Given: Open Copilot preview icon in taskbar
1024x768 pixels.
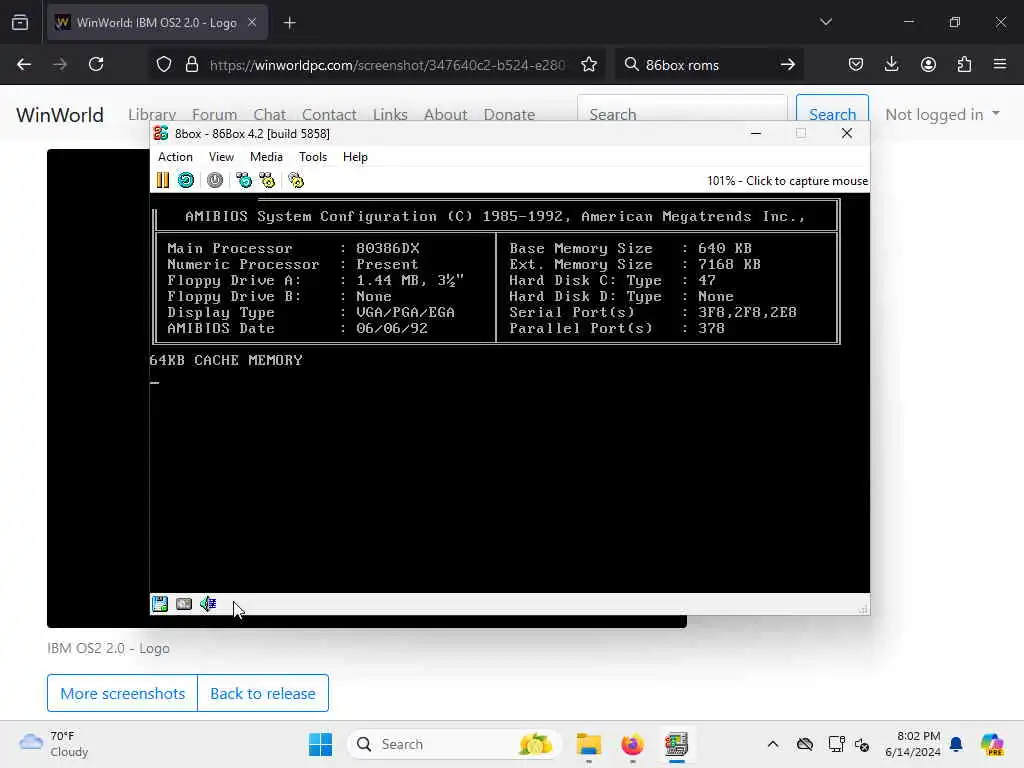Looking at the screenshot, I should (x=992, y=744).
